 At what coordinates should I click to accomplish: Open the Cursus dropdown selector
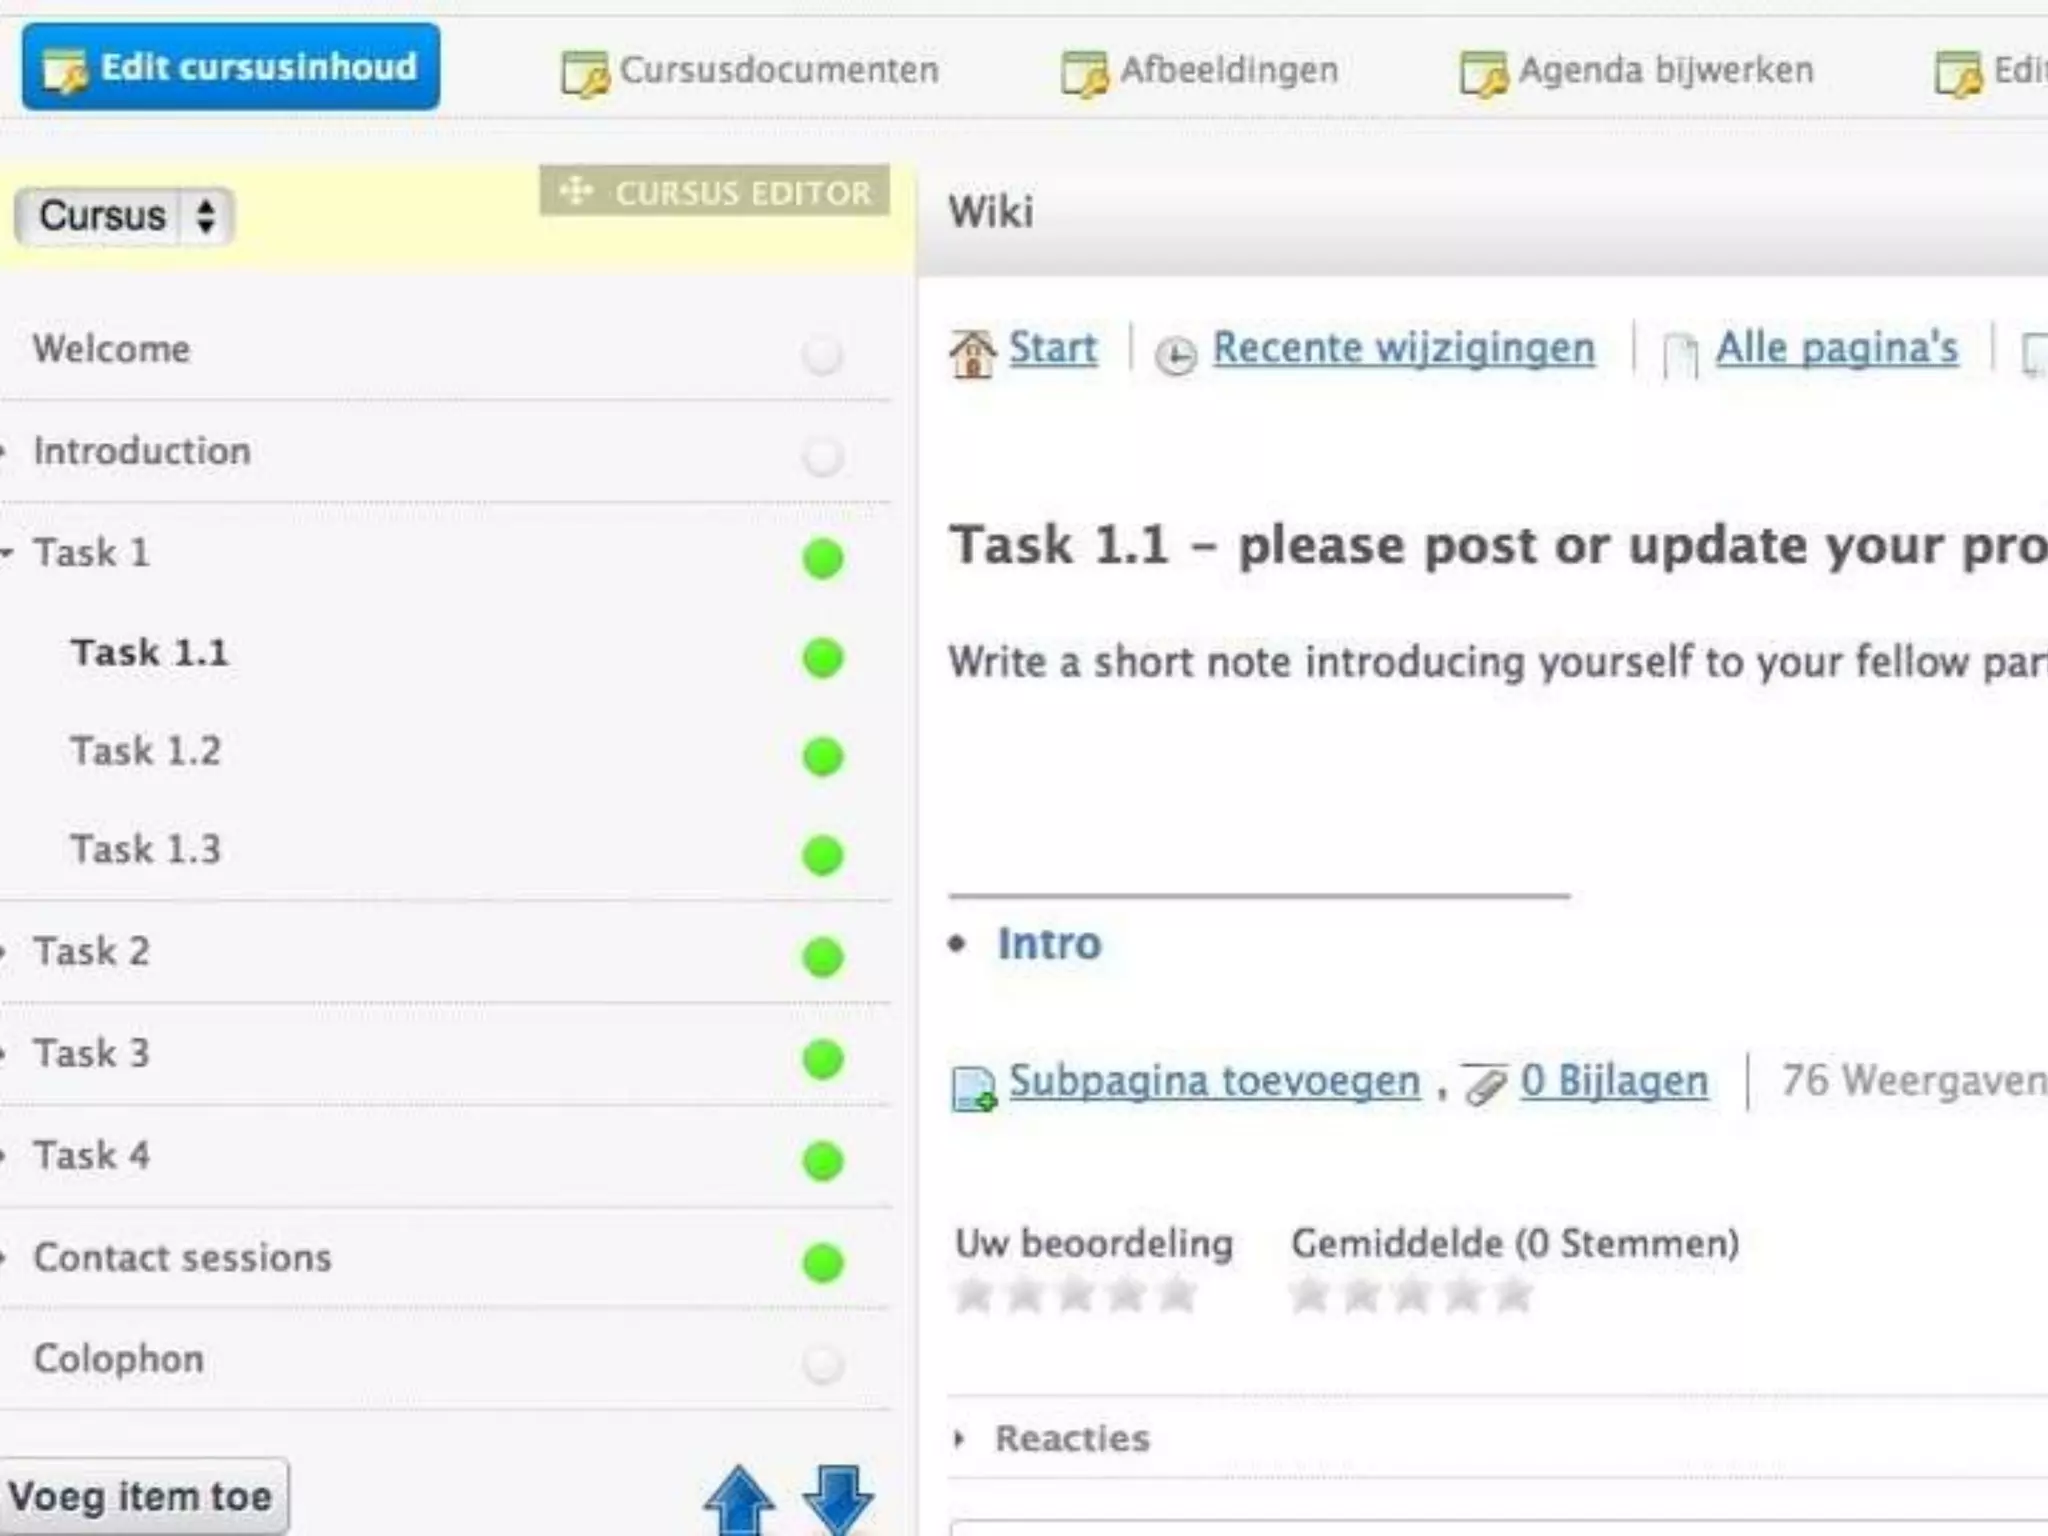pyautogui.click(x=124, y=216)
